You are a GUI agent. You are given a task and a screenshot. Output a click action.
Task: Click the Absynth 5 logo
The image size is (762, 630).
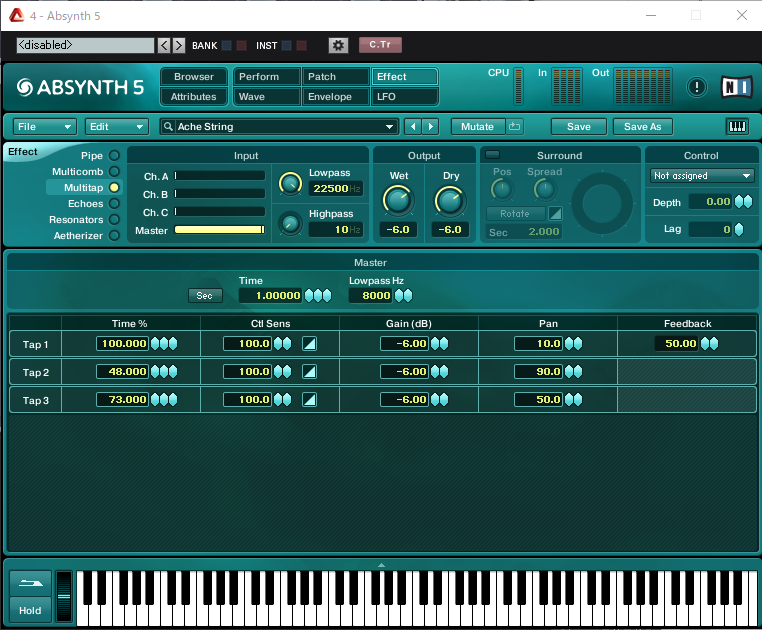tap(80, 88)
